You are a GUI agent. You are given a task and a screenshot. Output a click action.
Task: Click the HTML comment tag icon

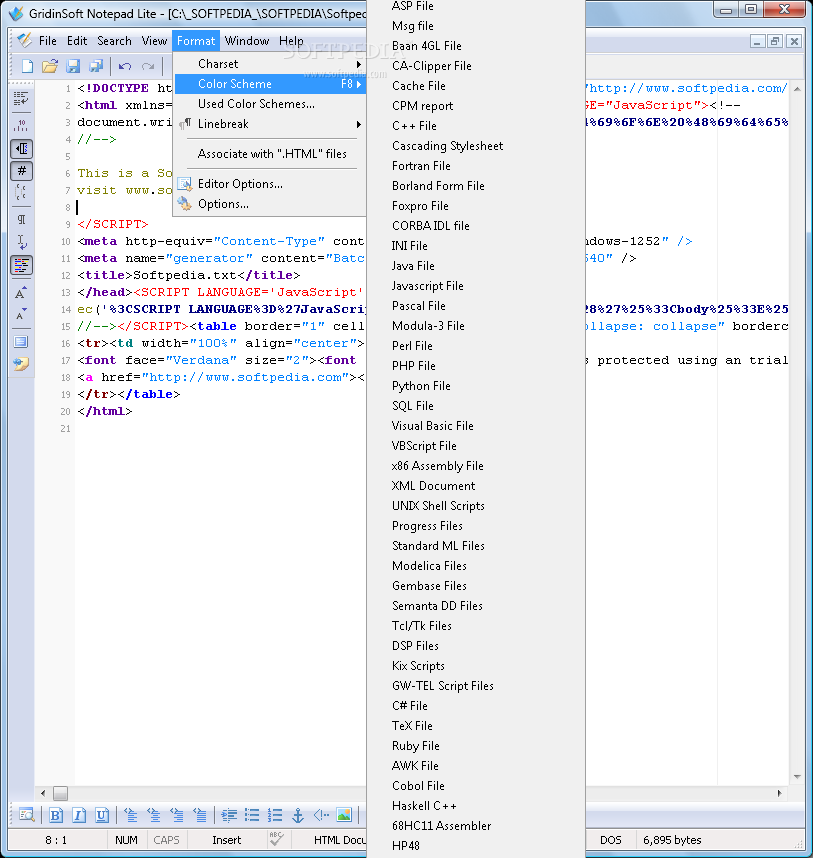click(x=321, y=815)
